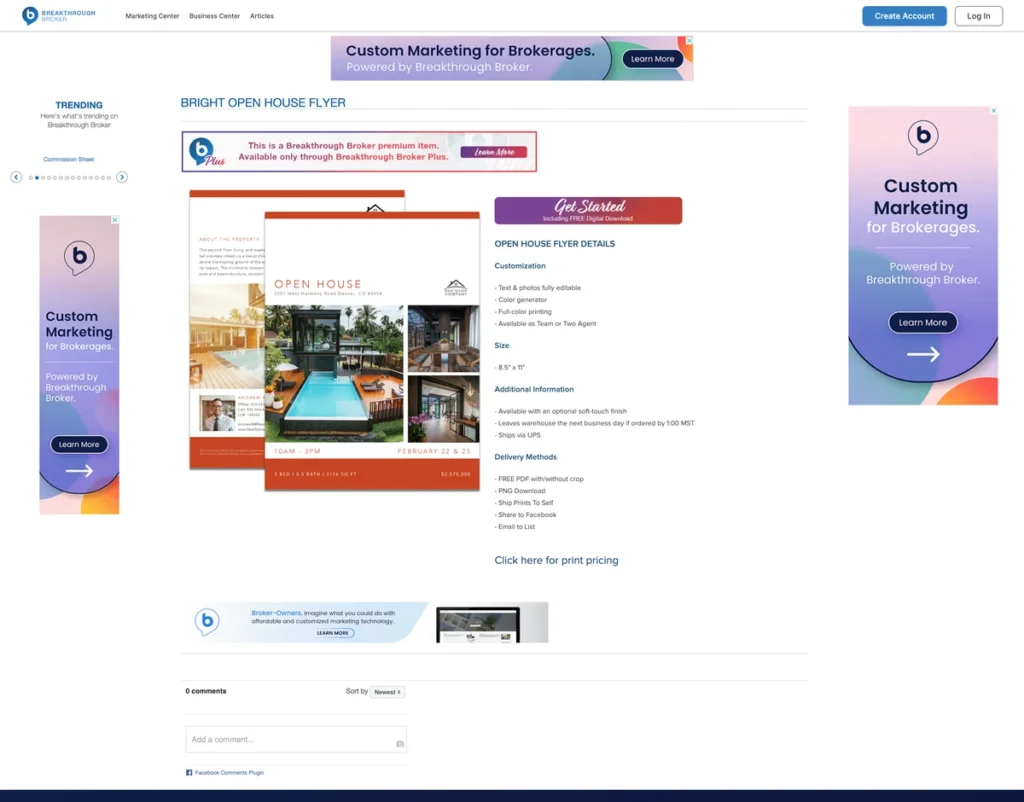1024x802 pixels.
Task: Open the Marketing Center menu
Action: coord(152,16)
